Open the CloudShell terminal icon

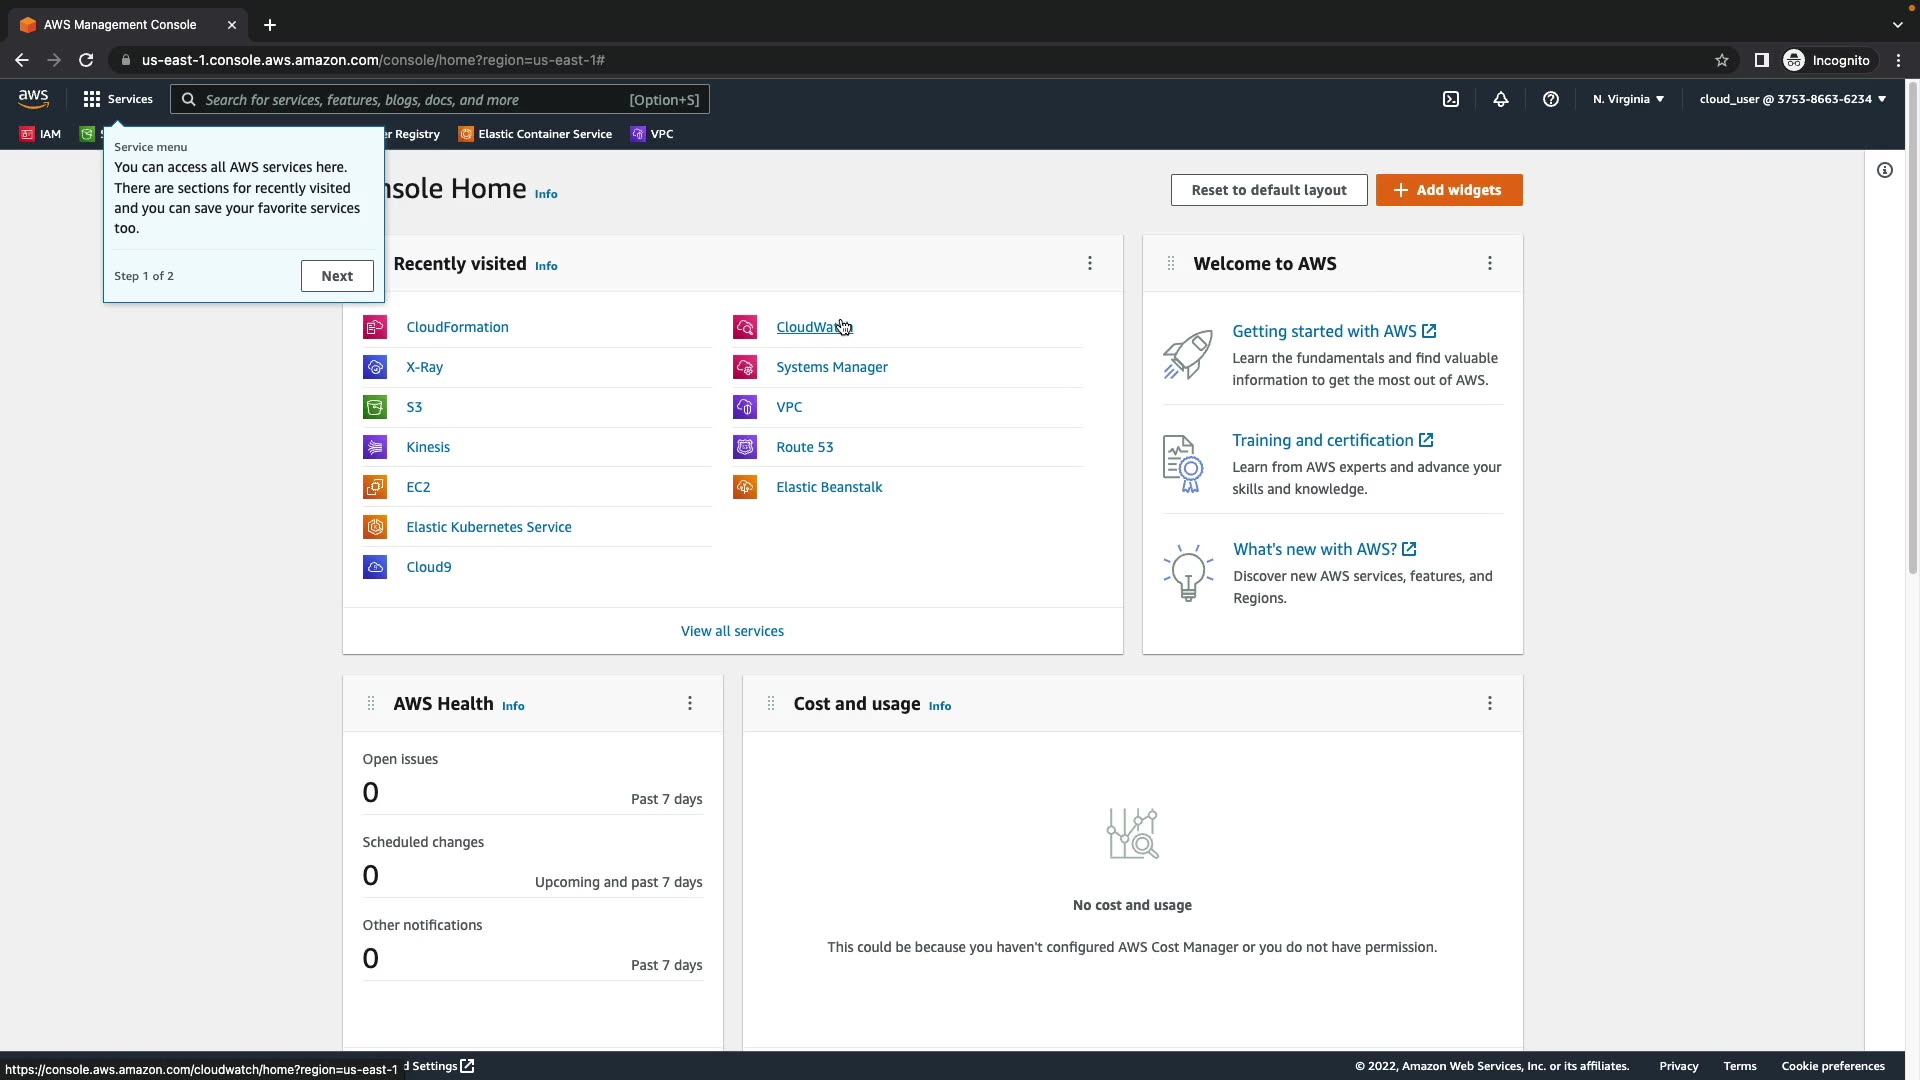(1451, 99)
